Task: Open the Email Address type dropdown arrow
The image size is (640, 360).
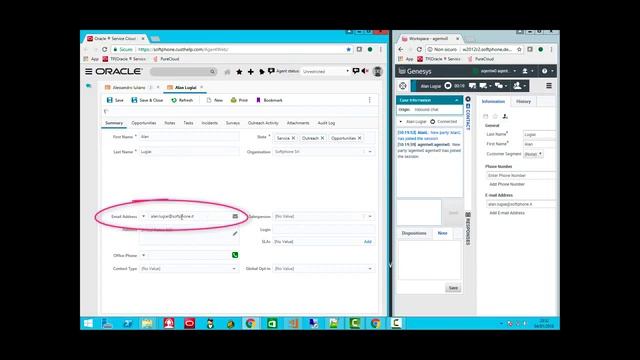Action: tap(143, 216)
